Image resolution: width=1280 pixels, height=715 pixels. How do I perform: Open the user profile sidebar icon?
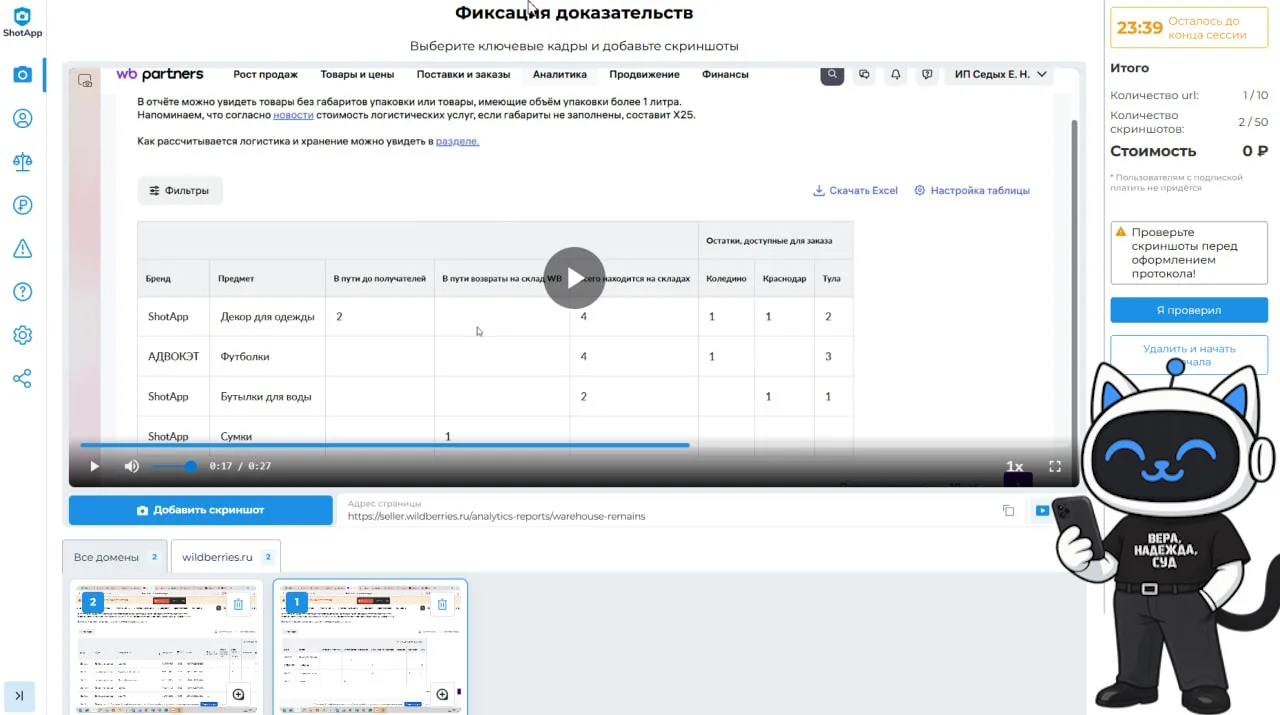tap(22, 119)
